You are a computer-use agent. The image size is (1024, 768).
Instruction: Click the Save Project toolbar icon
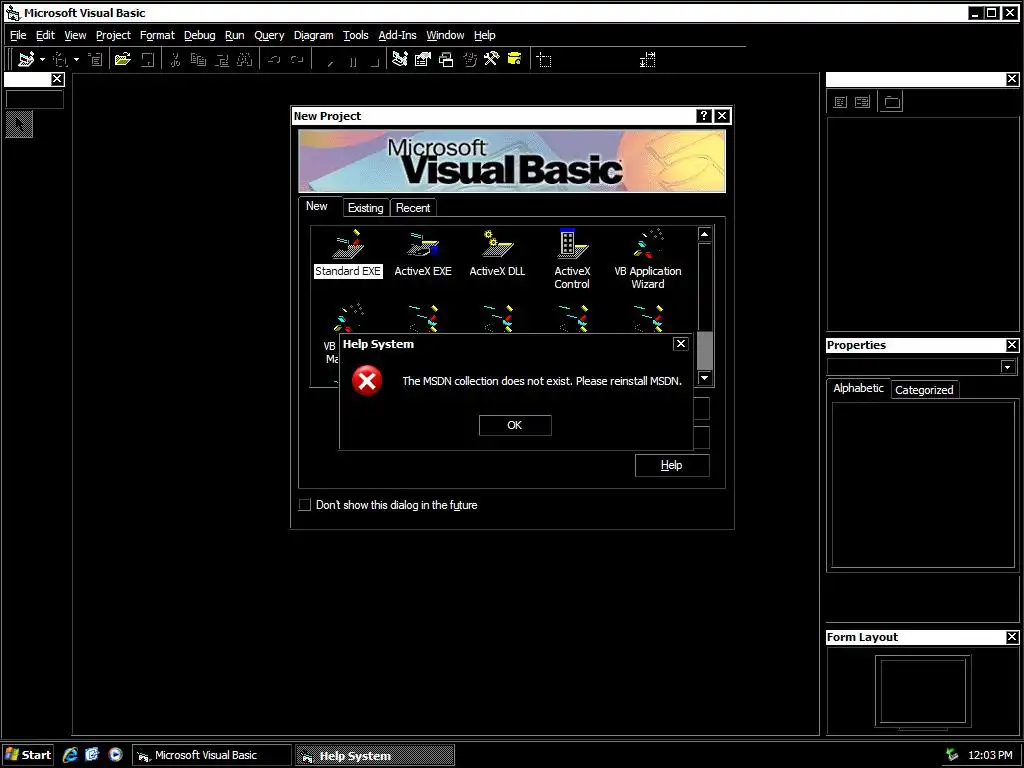point(148,59)
